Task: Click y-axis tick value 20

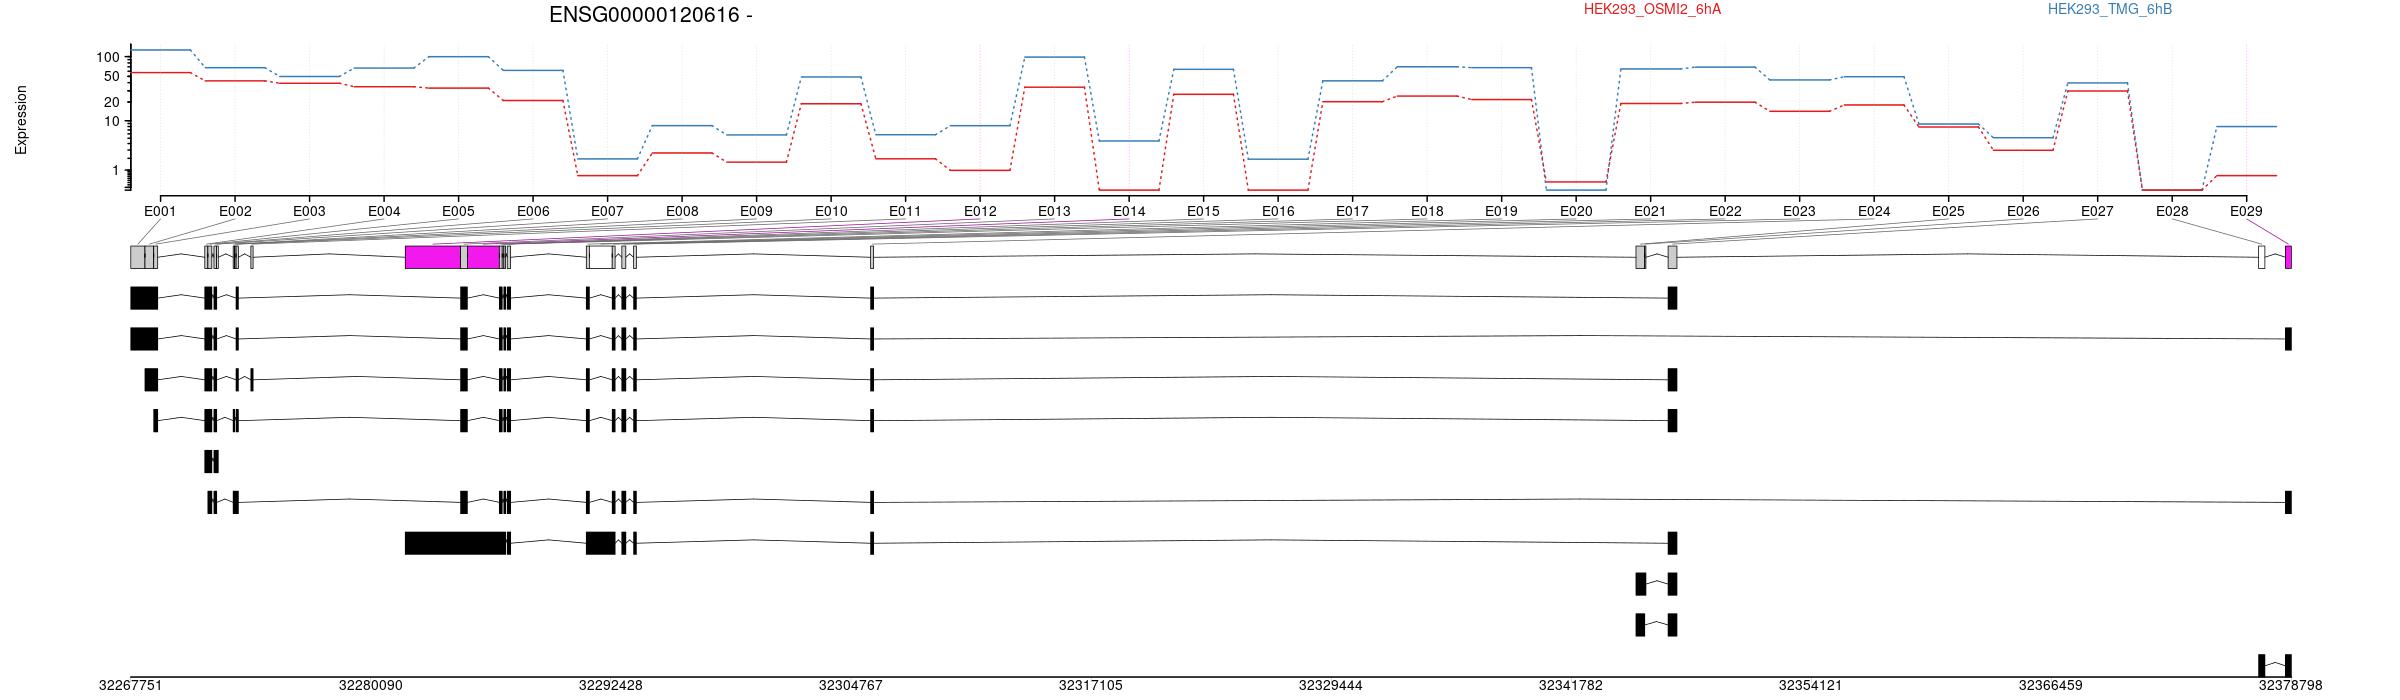Action: (112, 102)
